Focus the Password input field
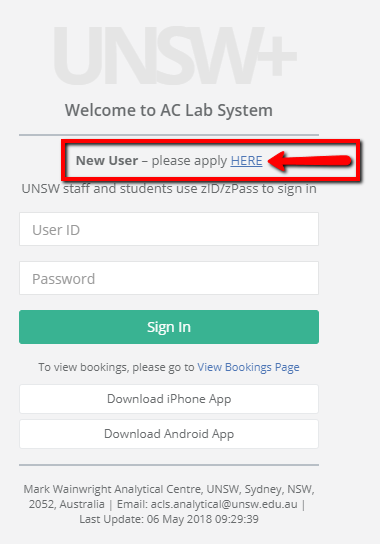Viewport: 380px width, 544px height. 169,278
